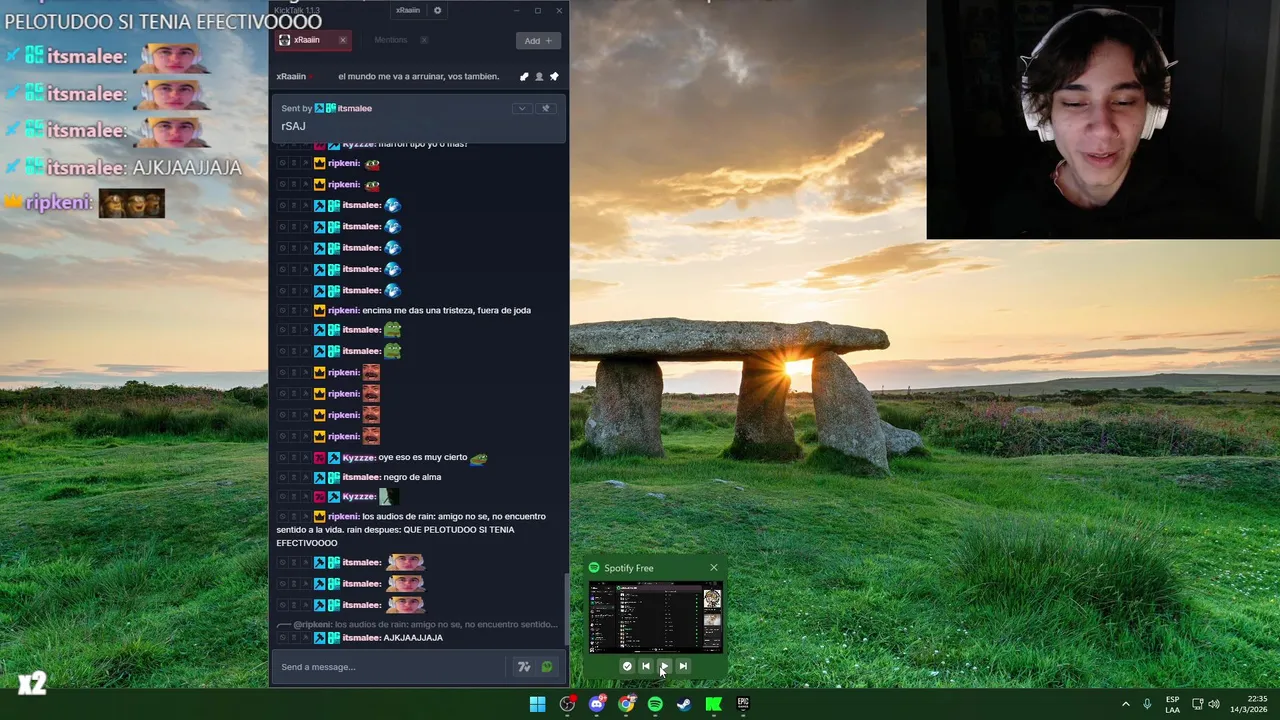Click the Spotify save-checkmark button in preview
This screenshot has width=1280, height=720.
(627, 666)
